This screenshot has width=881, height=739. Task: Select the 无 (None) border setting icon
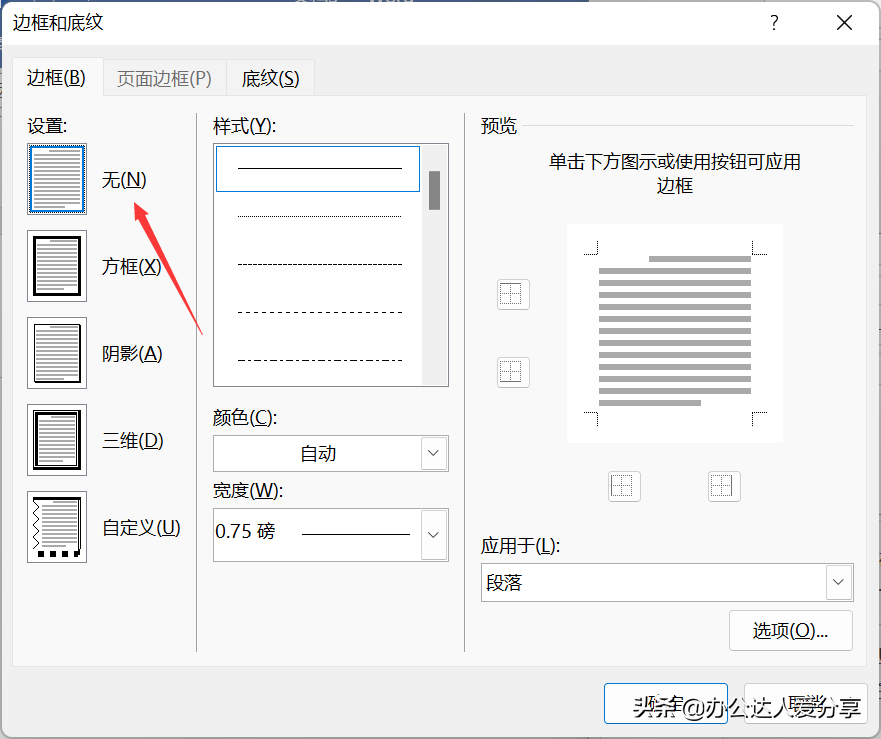click(57, 179)
